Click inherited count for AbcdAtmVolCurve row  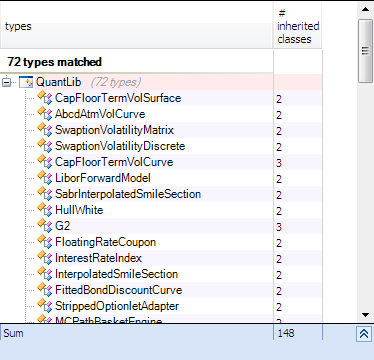(279, 115)
